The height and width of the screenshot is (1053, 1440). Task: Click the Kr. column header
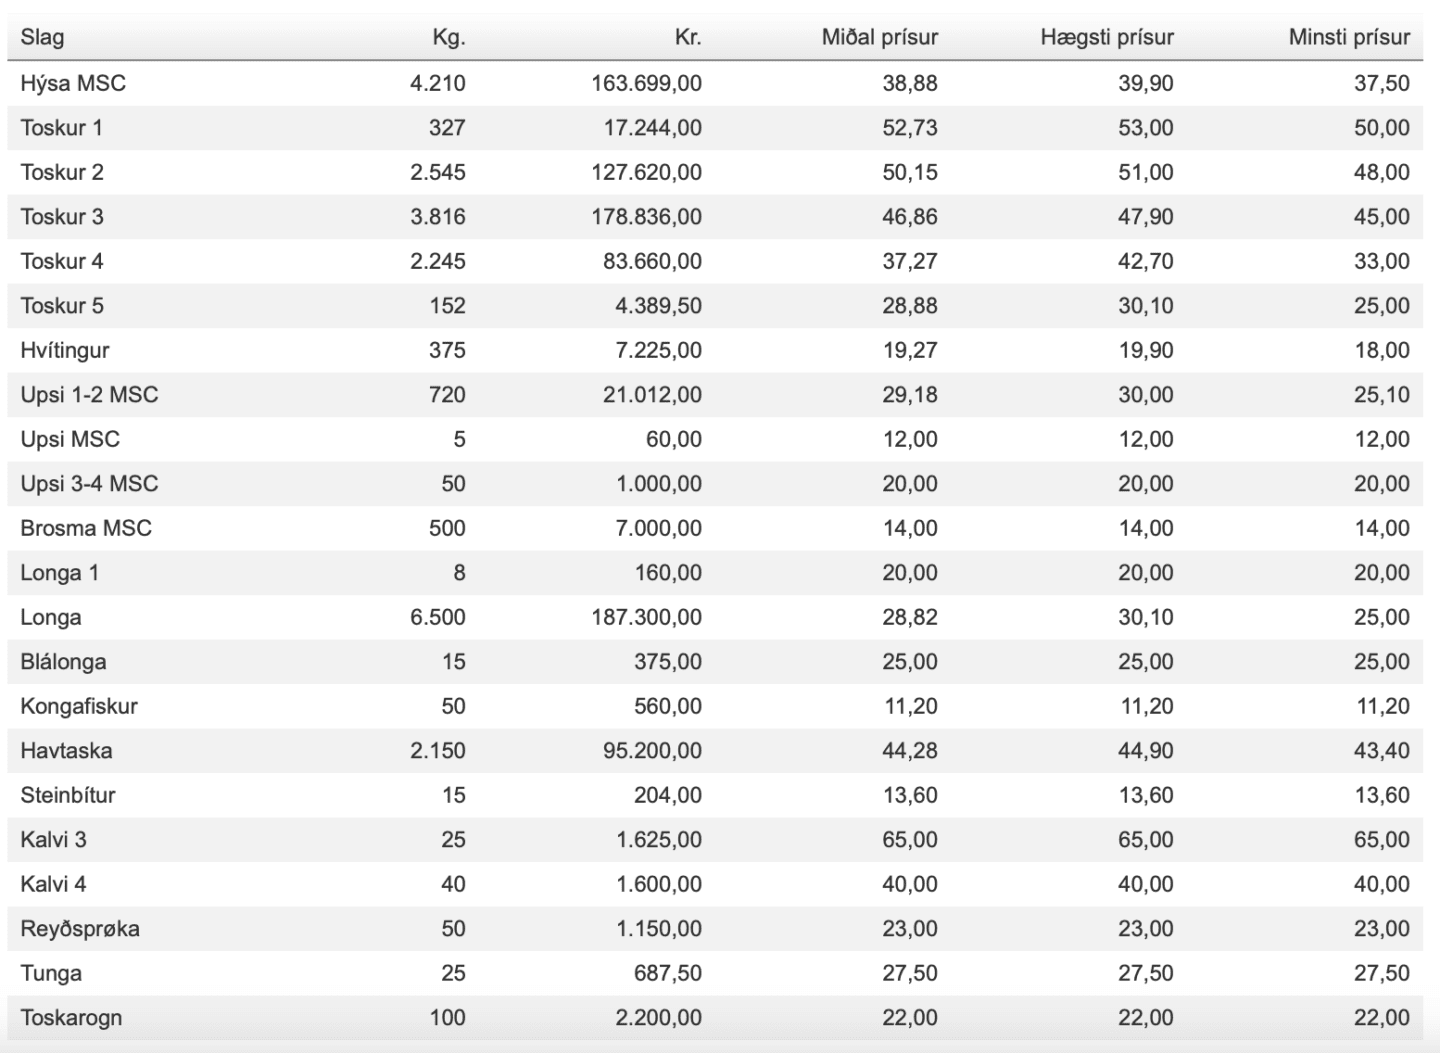687,38
